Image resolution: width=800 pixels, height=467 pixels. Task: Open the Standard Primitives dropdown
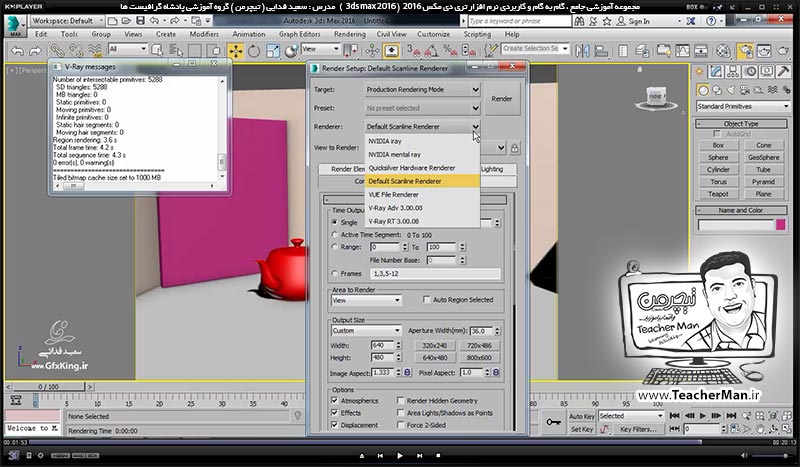[x=743, y=106]
